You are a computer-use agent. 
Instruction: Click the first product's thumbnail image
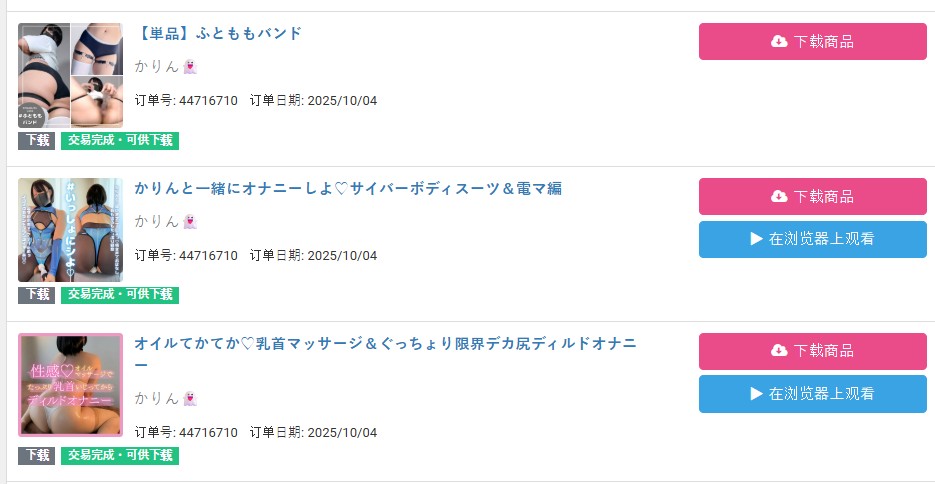tap(70, 75)
